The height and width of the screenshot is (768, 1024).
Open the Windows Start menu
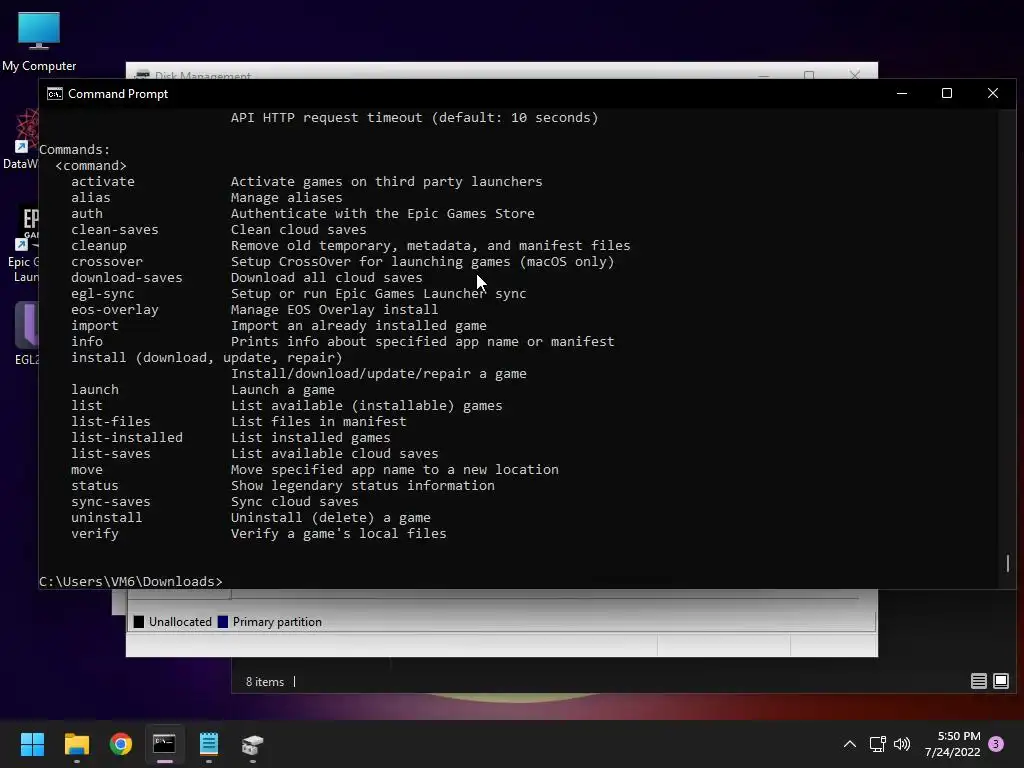tap(32, 744)
